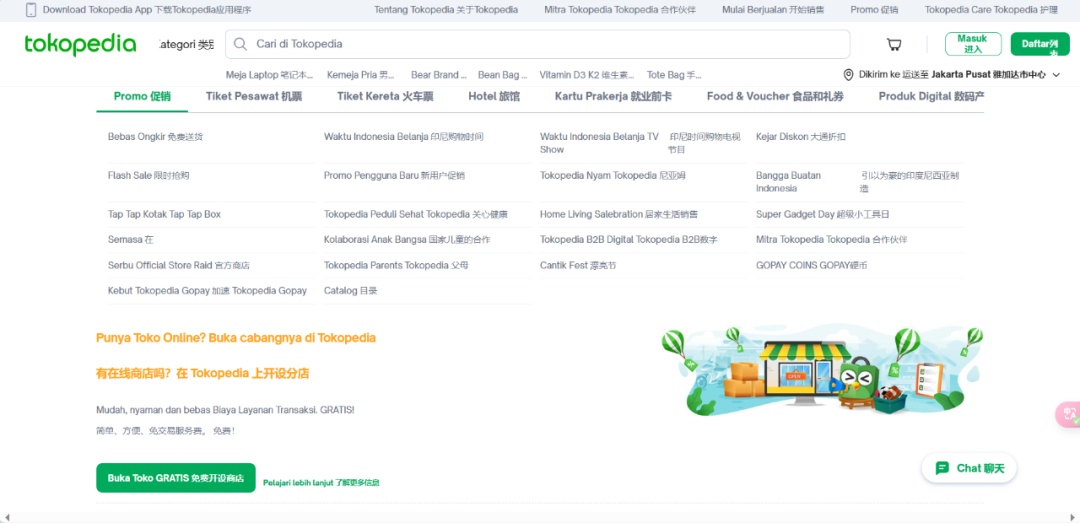Screen dimensions: 1080x523
Task: Click the horizontal scrollbar at page bottom
Action: 540,517
